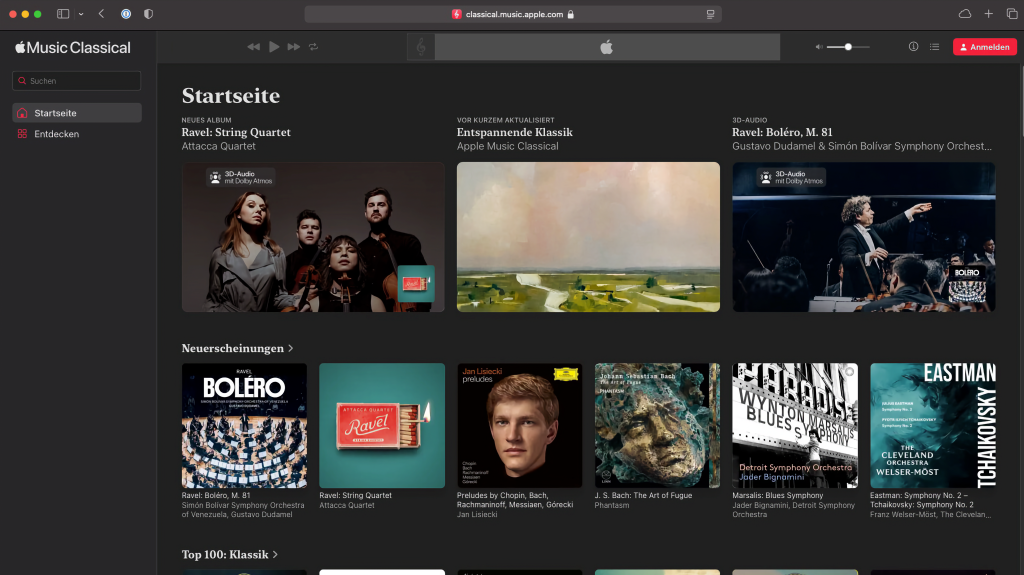Click the previous track rewind button
Viewport: 1024px width, 575px height.
pos(253,47)
